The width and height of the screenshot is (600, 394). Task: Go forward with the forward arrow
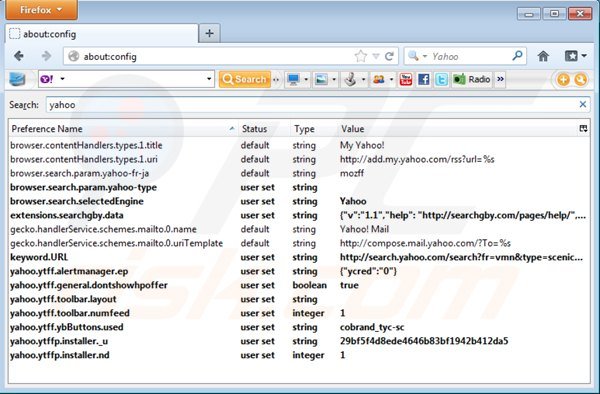(46, 56)
